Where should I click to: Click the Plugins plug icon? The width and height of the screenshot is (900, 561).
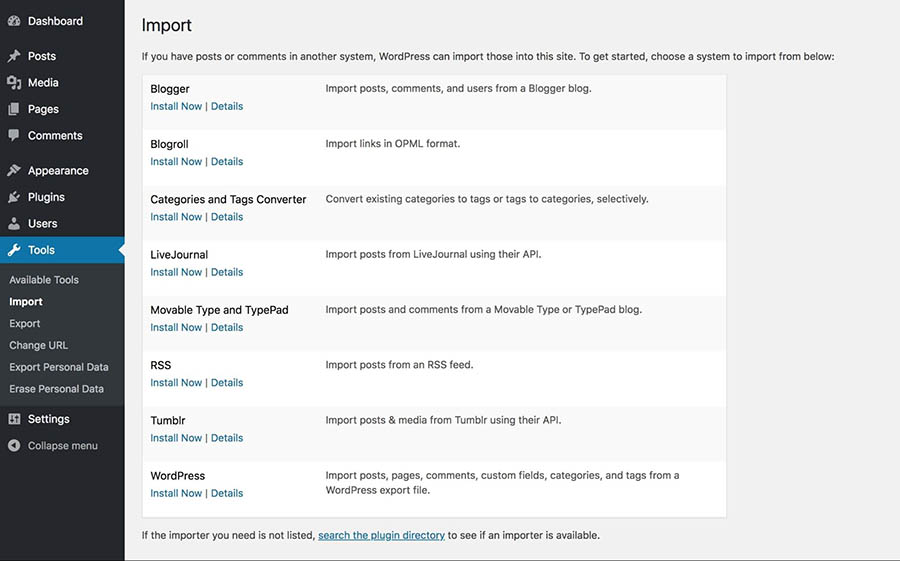pyautogui.click(x=14, y=197)
